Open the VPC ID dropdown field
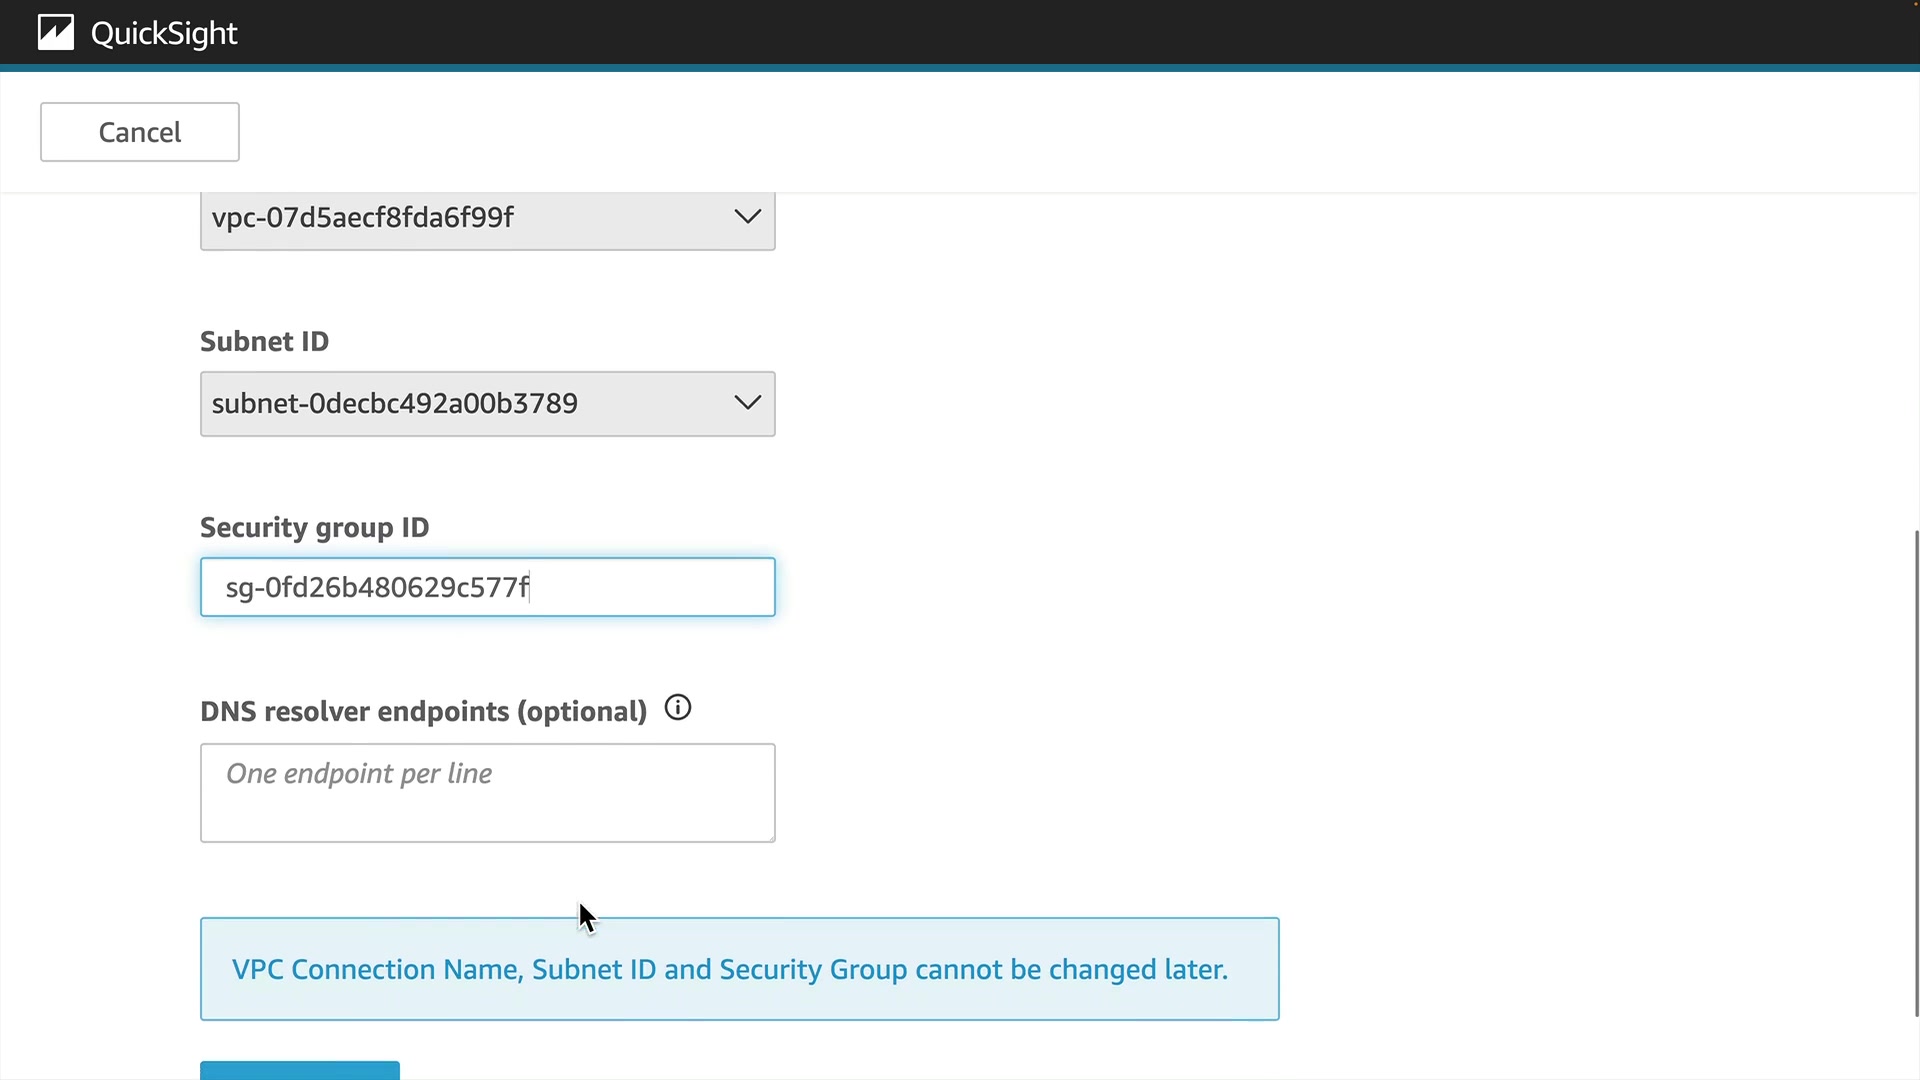The image size is (1920, 1080). pos(470,218)
